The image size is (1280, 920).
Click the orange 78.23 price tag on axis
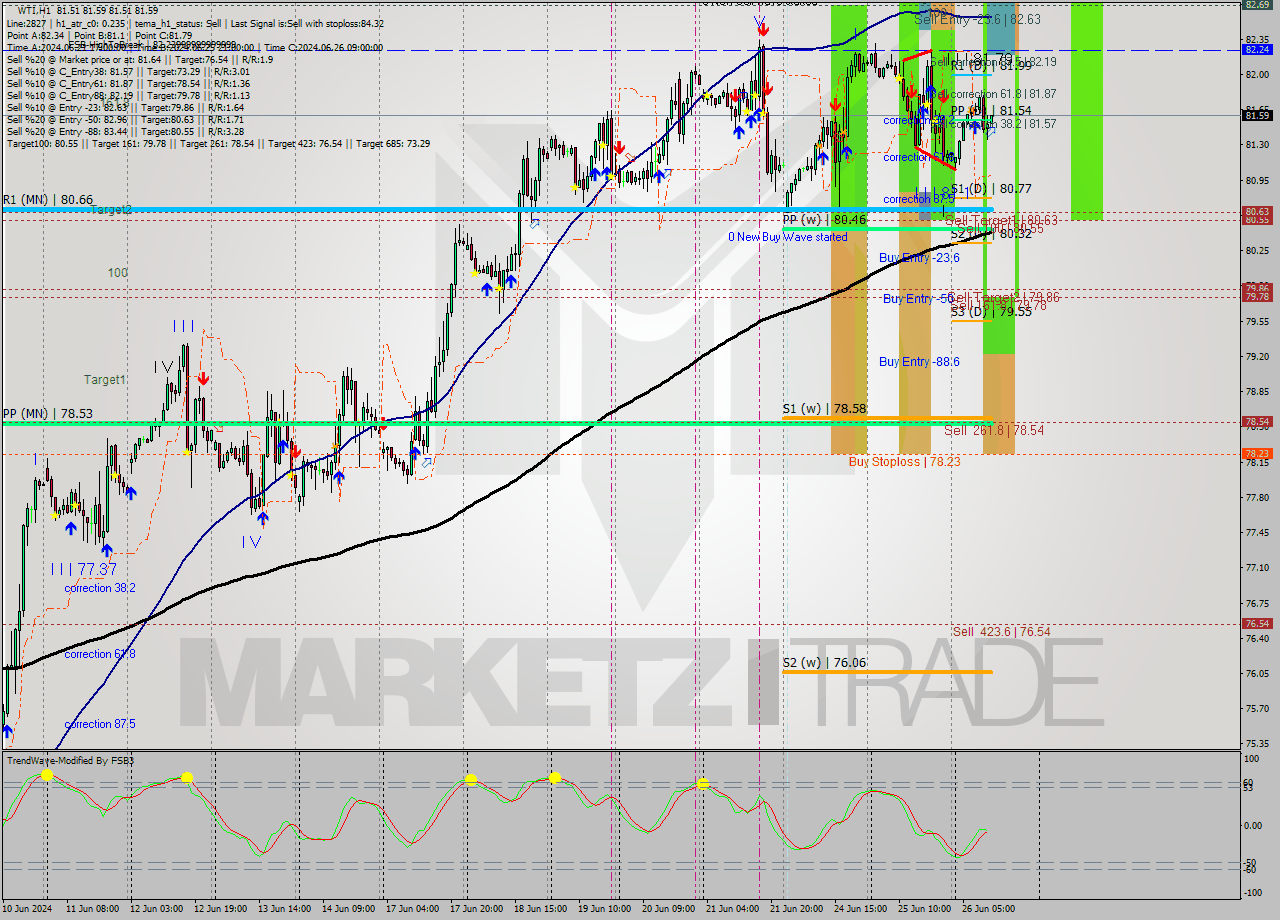[1257, 453]
